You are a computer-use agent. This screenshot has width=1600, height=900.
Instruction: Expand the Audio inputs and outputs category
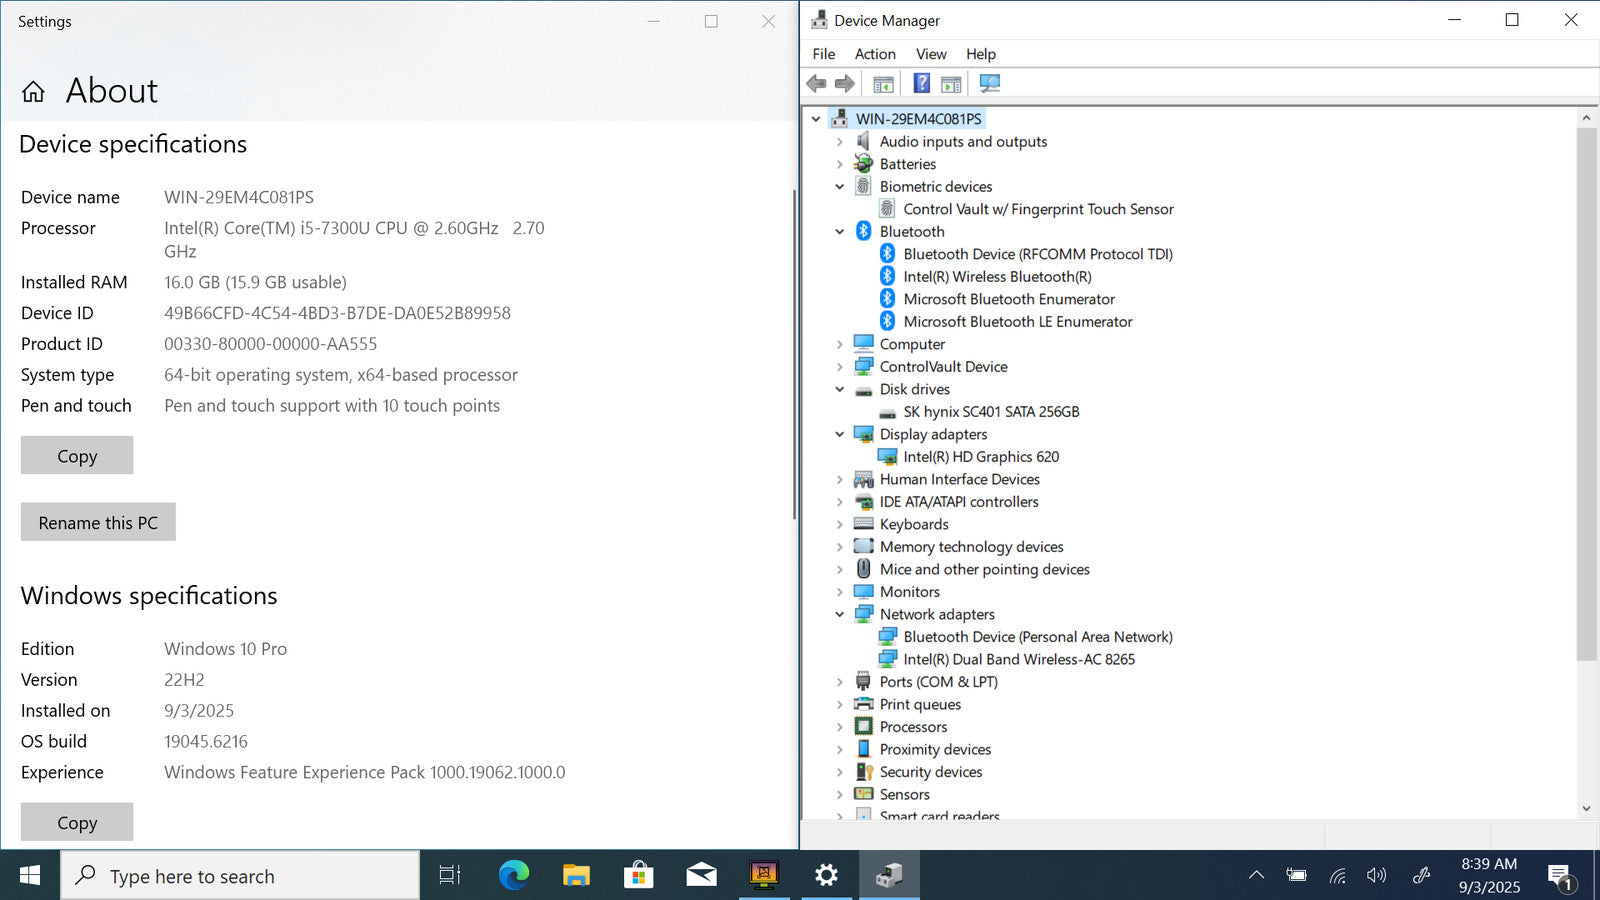[x=840, y=142]
